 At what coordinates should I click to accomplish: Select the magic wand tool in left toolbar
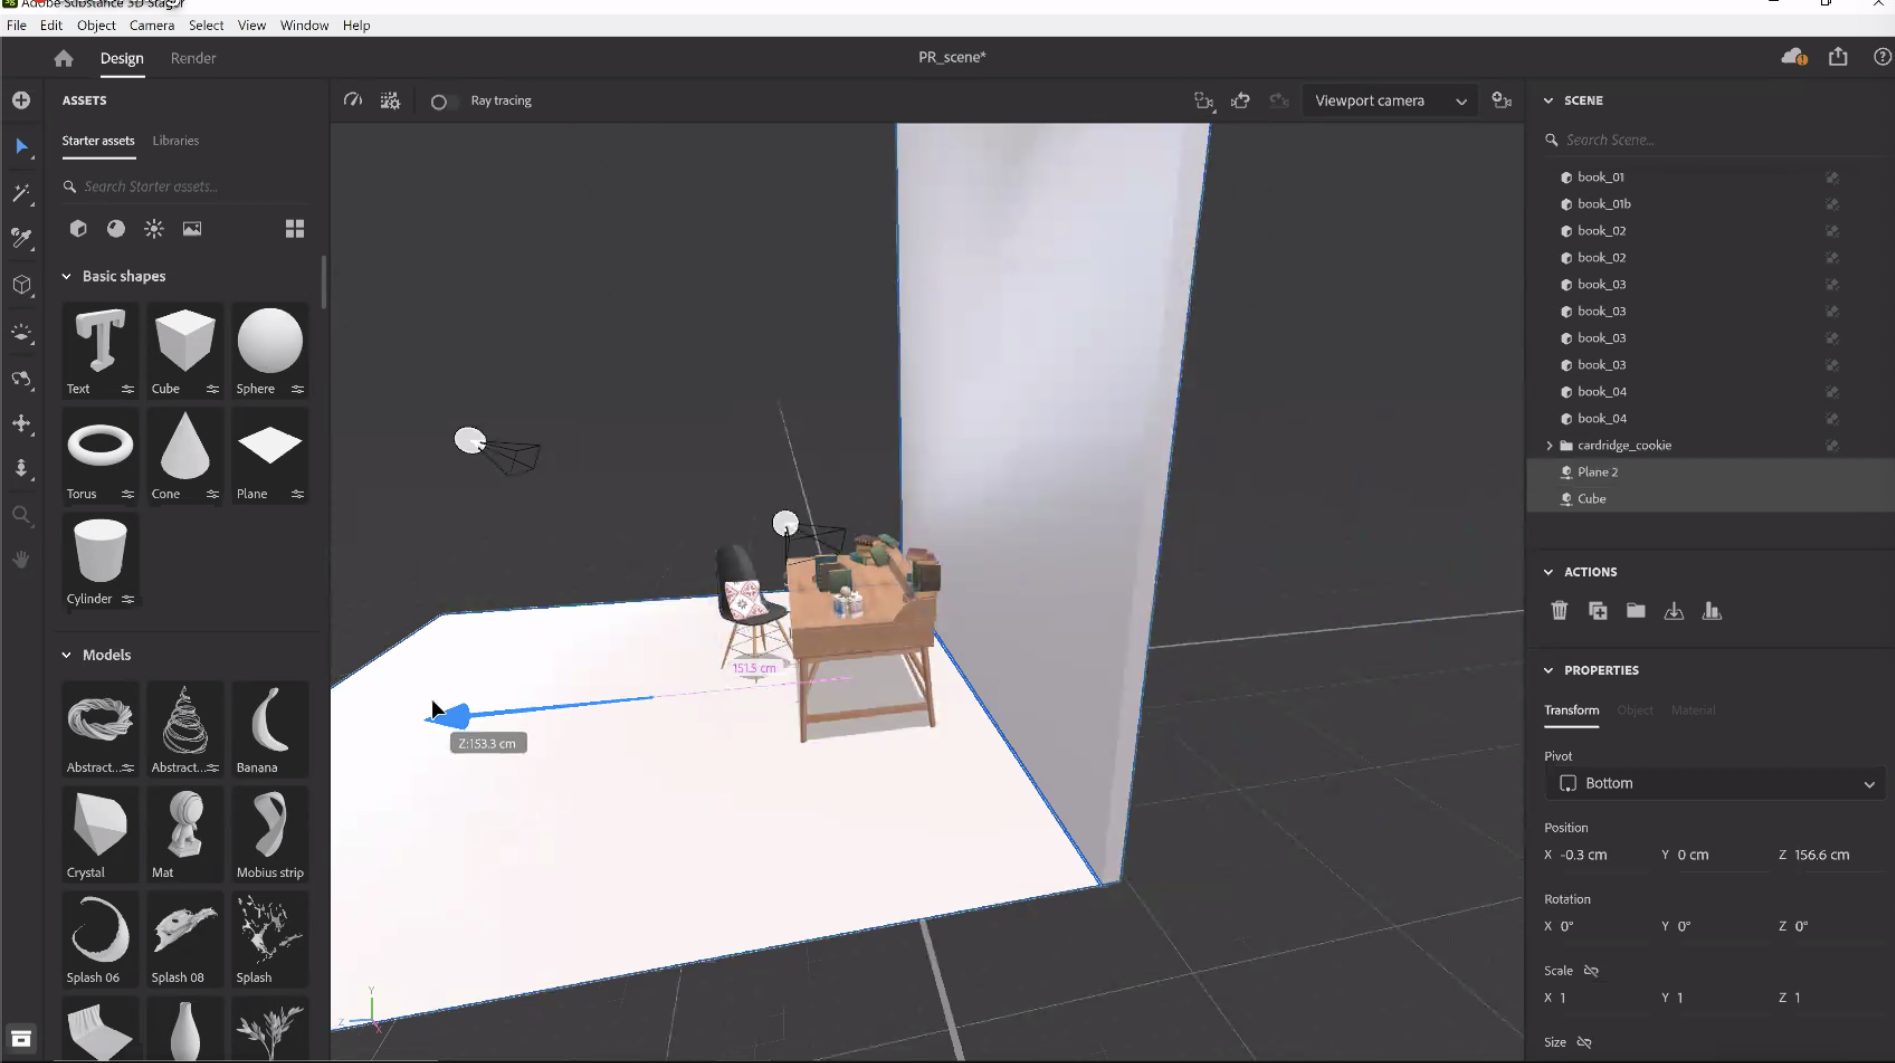click(21, 193)
